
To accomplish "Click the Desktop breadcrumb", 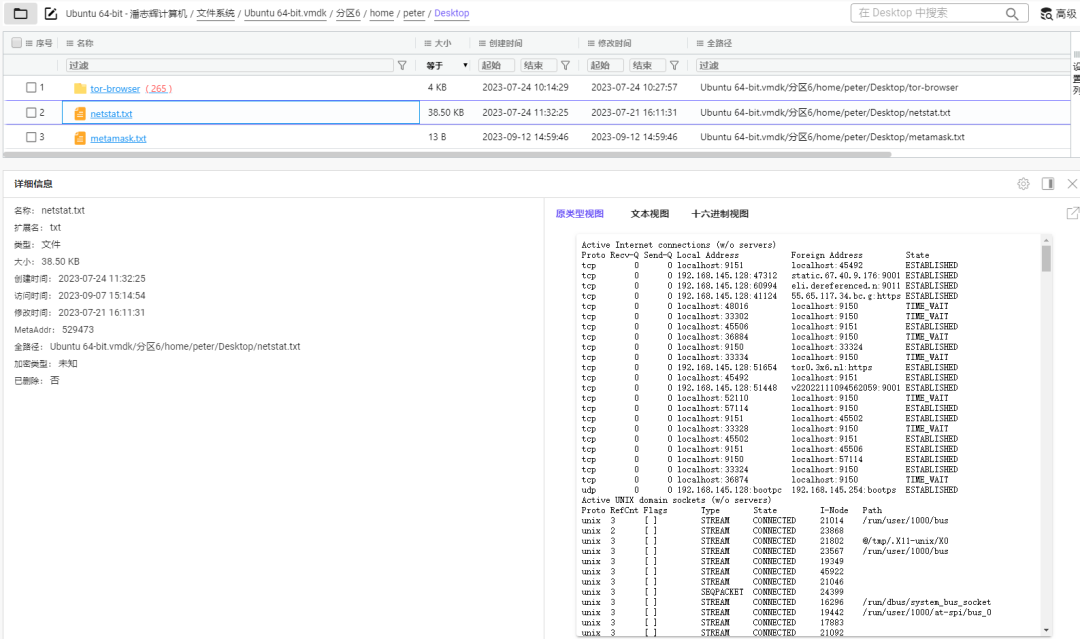I will [452, 13].
